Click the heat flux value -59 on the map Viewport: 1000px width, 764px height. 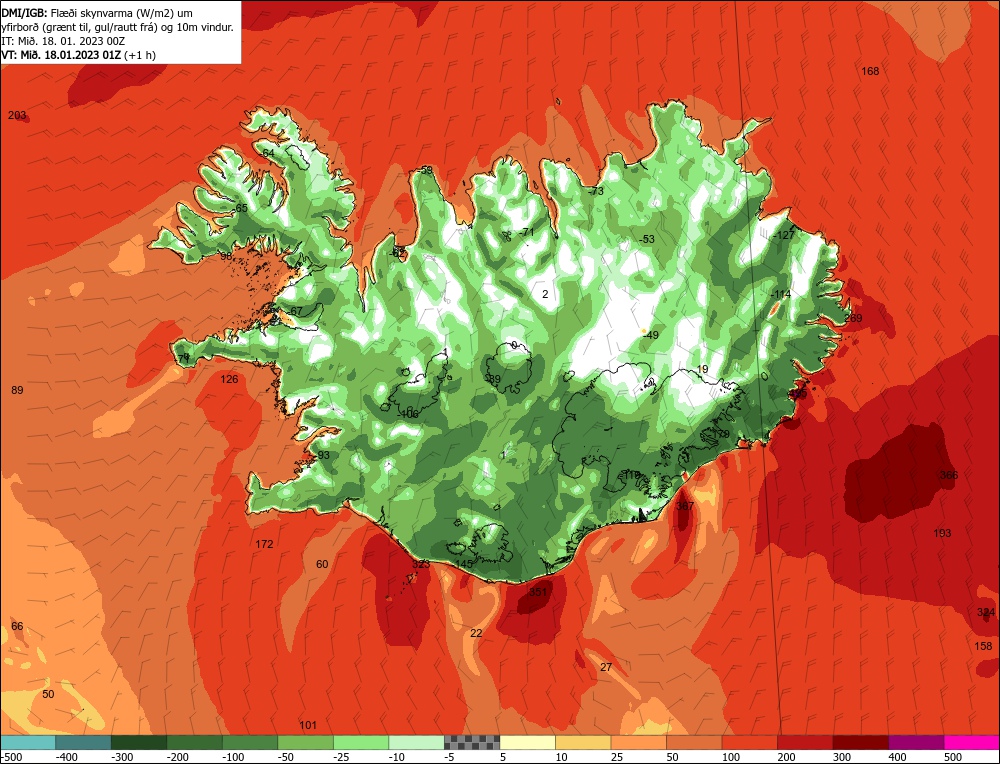425,170
